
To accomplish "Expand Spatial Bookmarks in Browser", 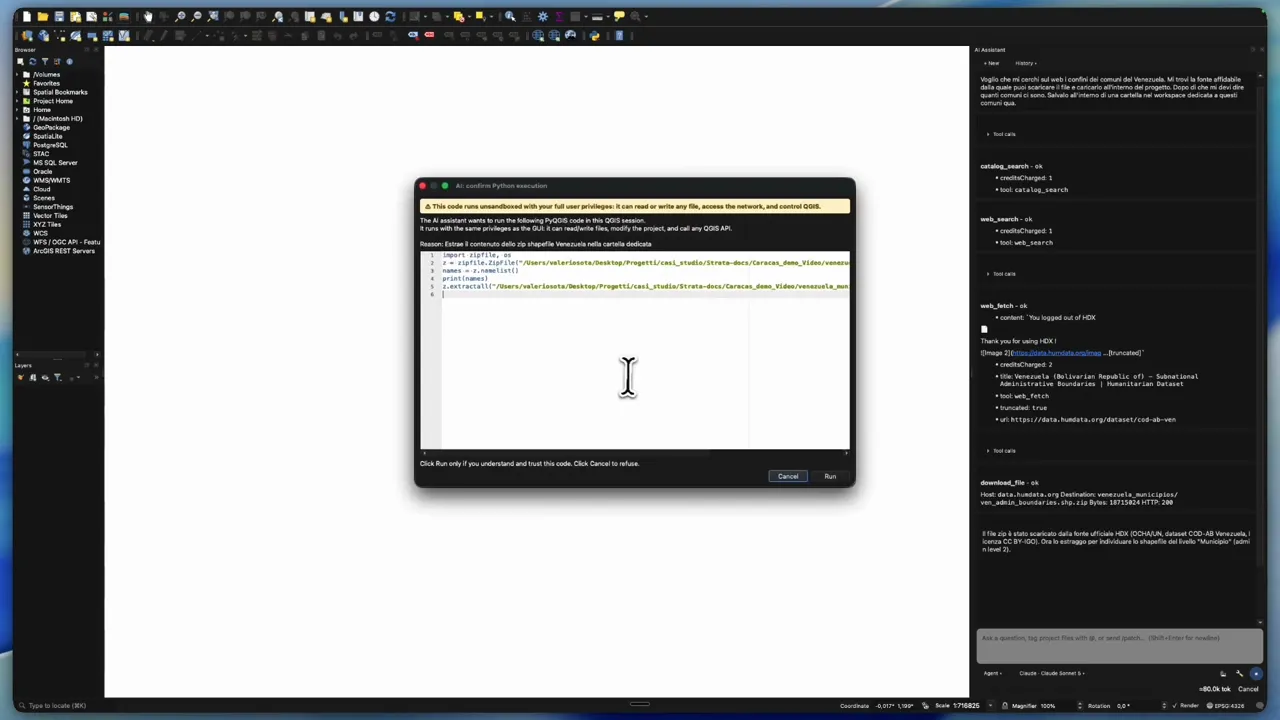I will pyautogui.click(x=18, y=92).
